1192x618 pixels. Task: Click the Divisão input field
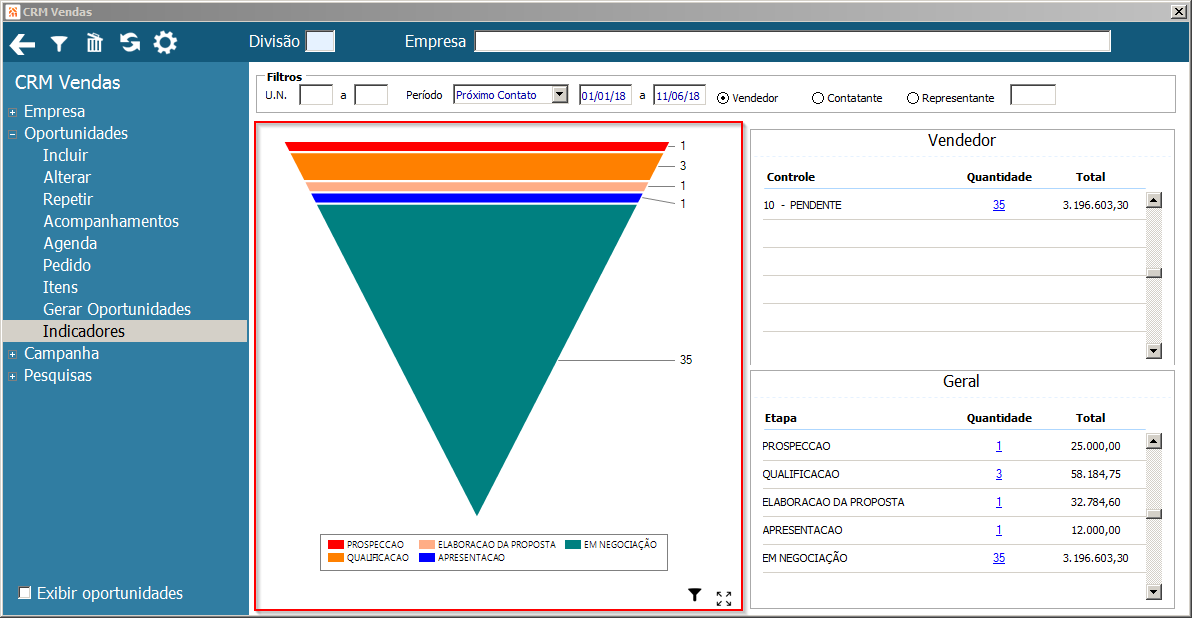point(320,42)
